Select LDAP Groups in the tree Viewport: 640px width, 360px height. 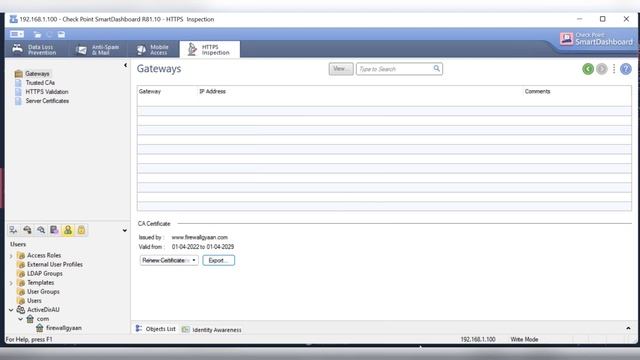[44, 273]
